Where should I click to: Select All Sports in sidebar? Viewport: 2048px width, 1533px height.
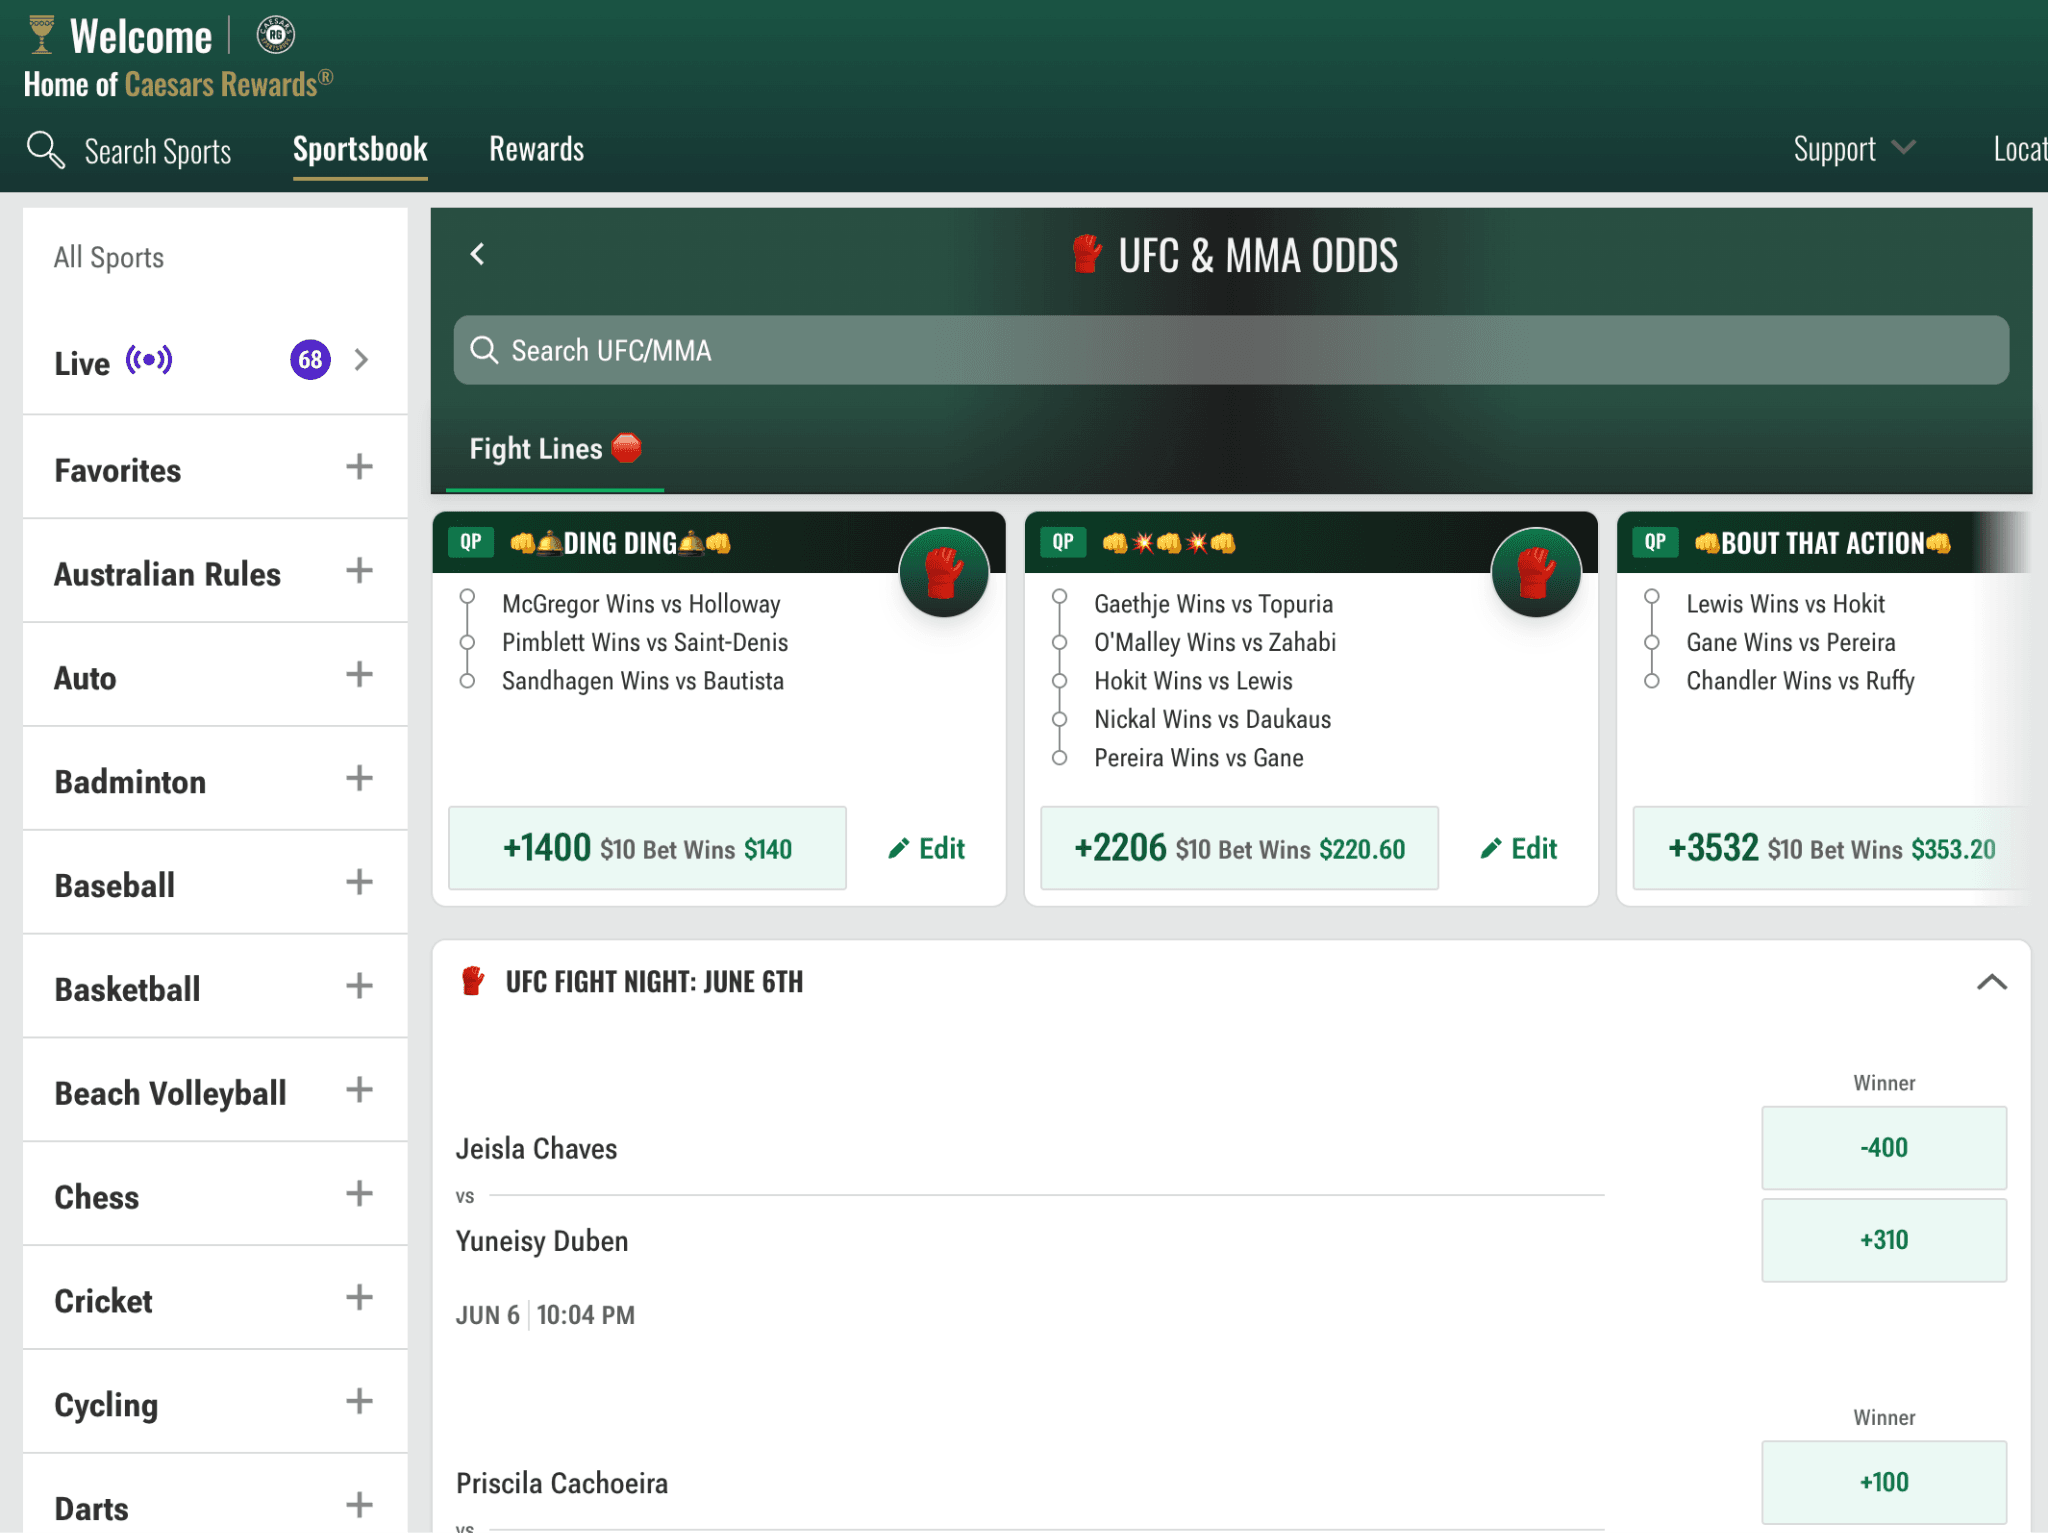pos(109,257)
